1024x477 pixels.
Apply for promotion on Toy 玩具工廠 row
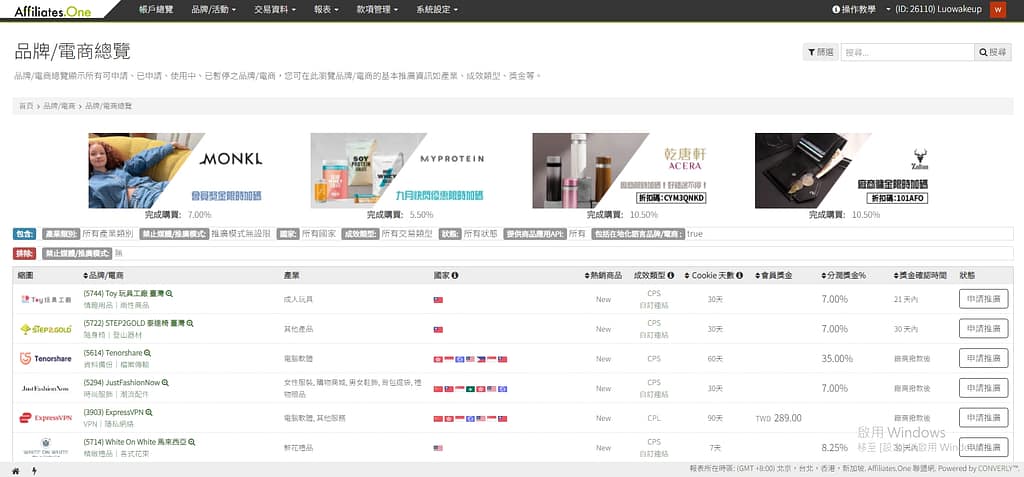click(984, 299)
